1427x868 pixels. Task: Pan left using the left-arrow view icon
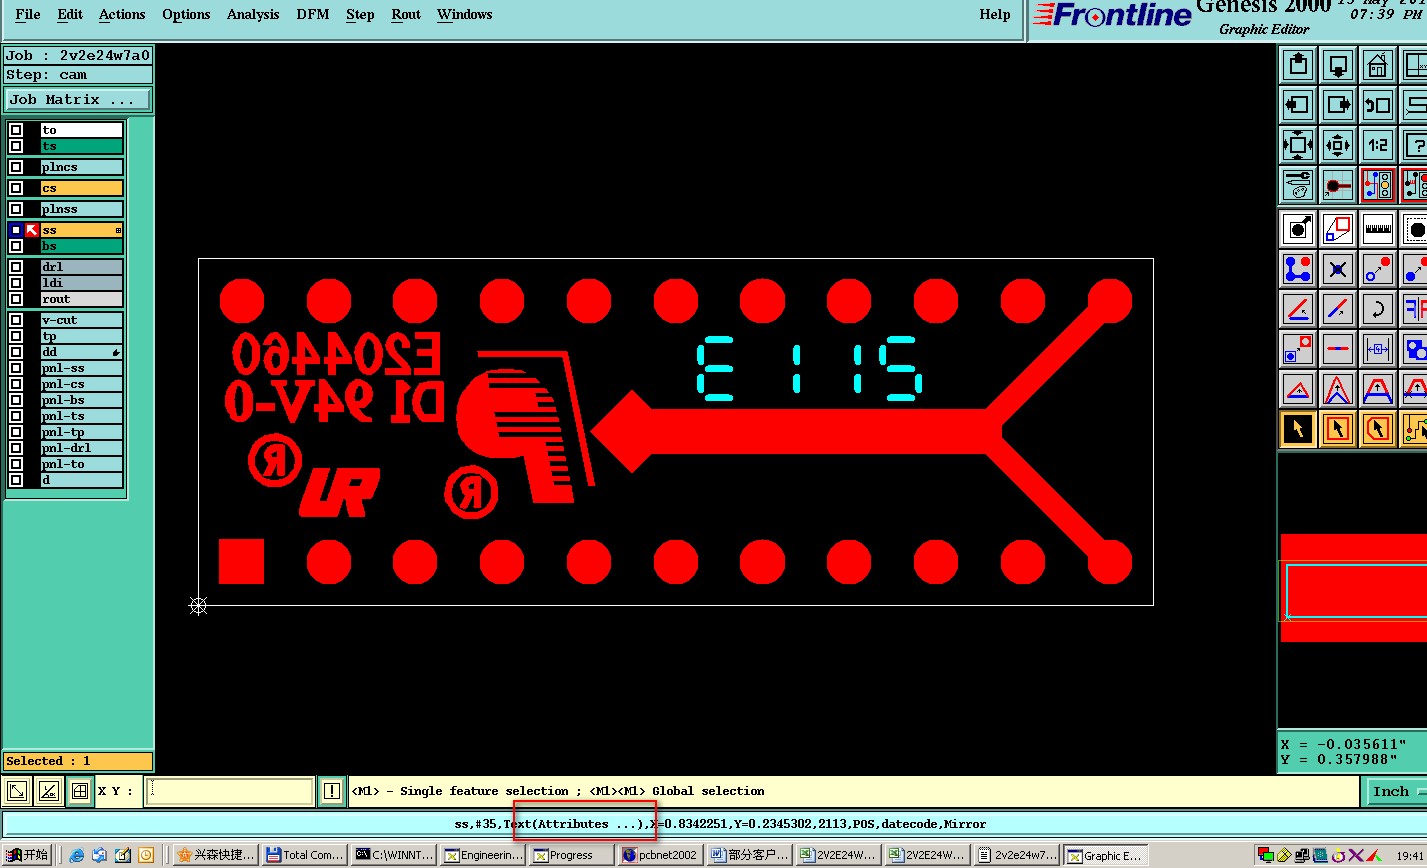tap(1298, 104)
